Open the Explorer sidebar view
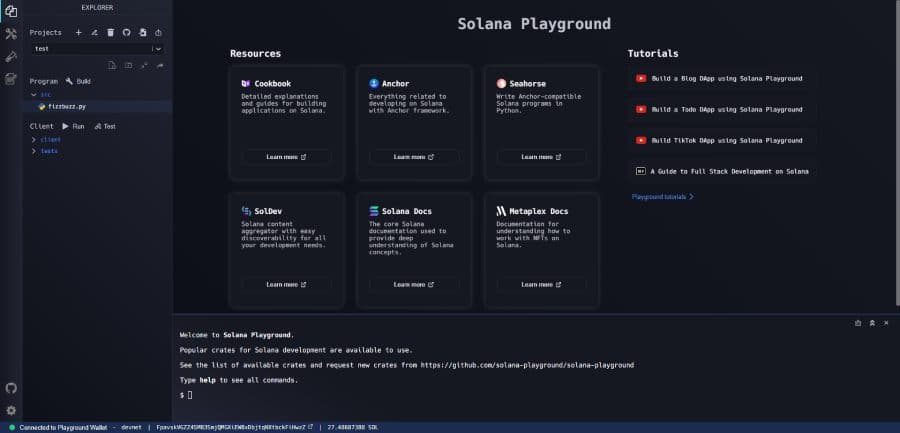Image resolution: width=900 pixels, height=433 pixels. (x=11, y=11)
